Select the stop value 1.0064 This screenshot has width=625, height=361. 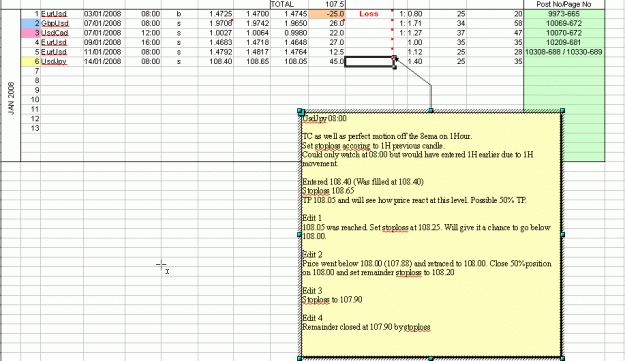[x=252, y=33]
